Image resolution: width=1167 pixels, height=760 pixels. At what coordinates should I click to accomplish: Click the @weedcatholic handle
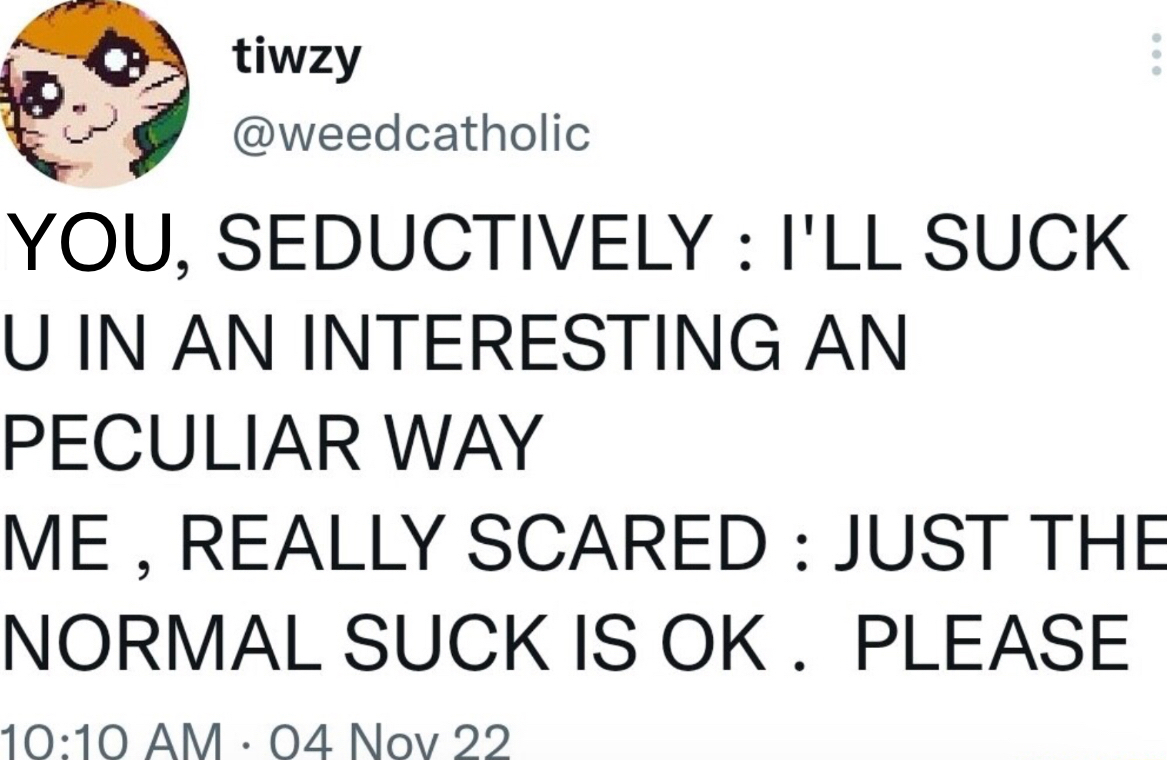(410, 133)
